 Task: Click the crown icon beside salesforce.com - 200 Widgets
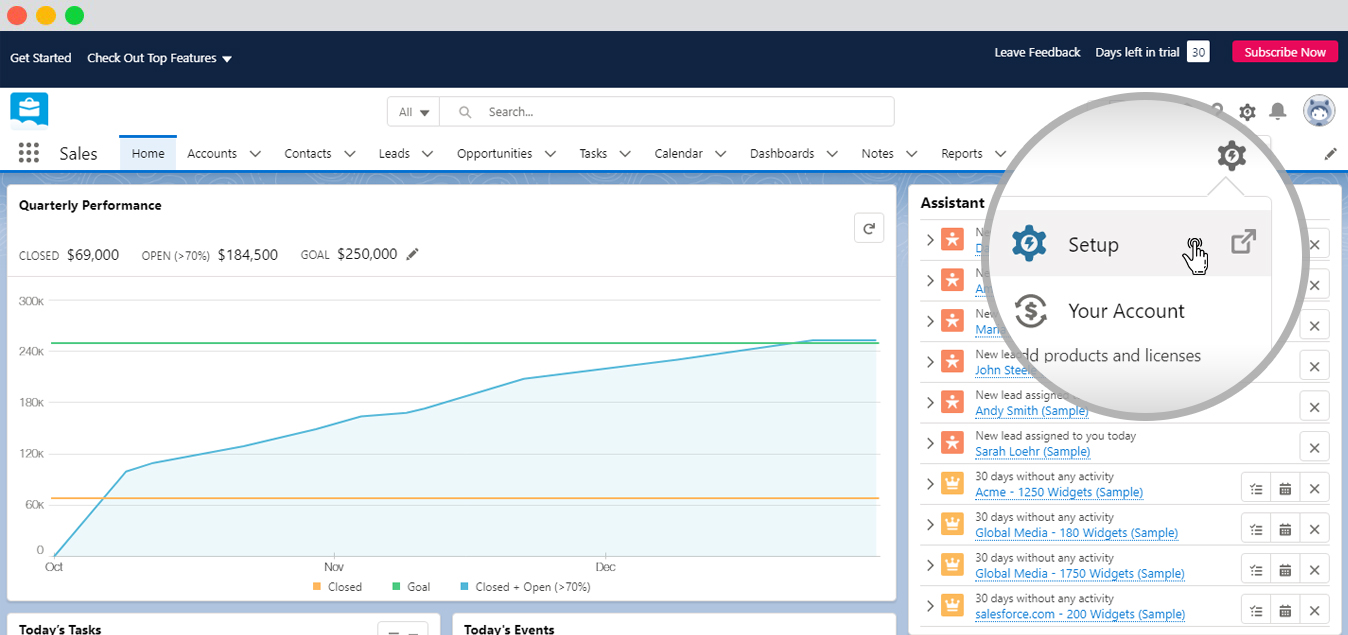click(x=953, y=606)
